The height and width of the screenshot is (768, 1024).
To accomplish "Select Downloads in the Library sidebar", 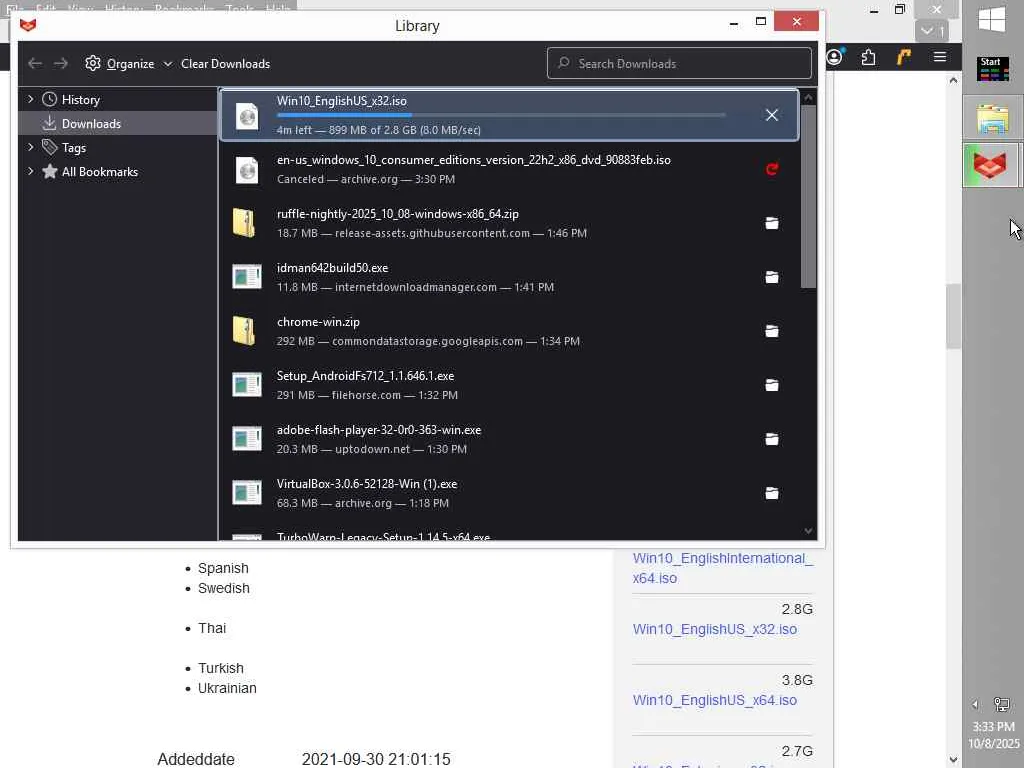I will 118,123.
